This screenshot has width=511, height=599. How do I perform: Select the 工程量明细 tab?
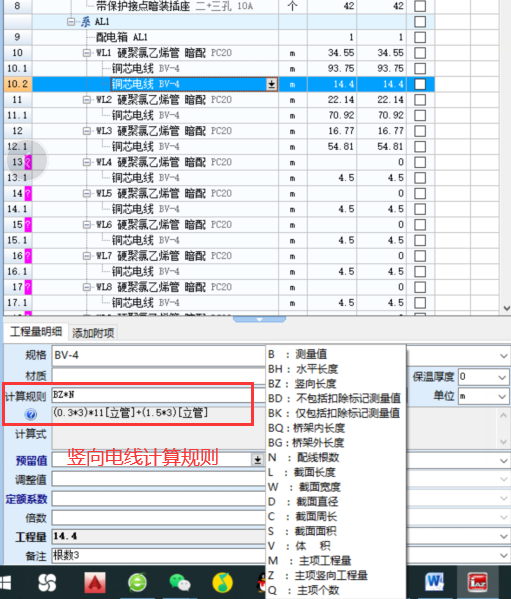36,332
